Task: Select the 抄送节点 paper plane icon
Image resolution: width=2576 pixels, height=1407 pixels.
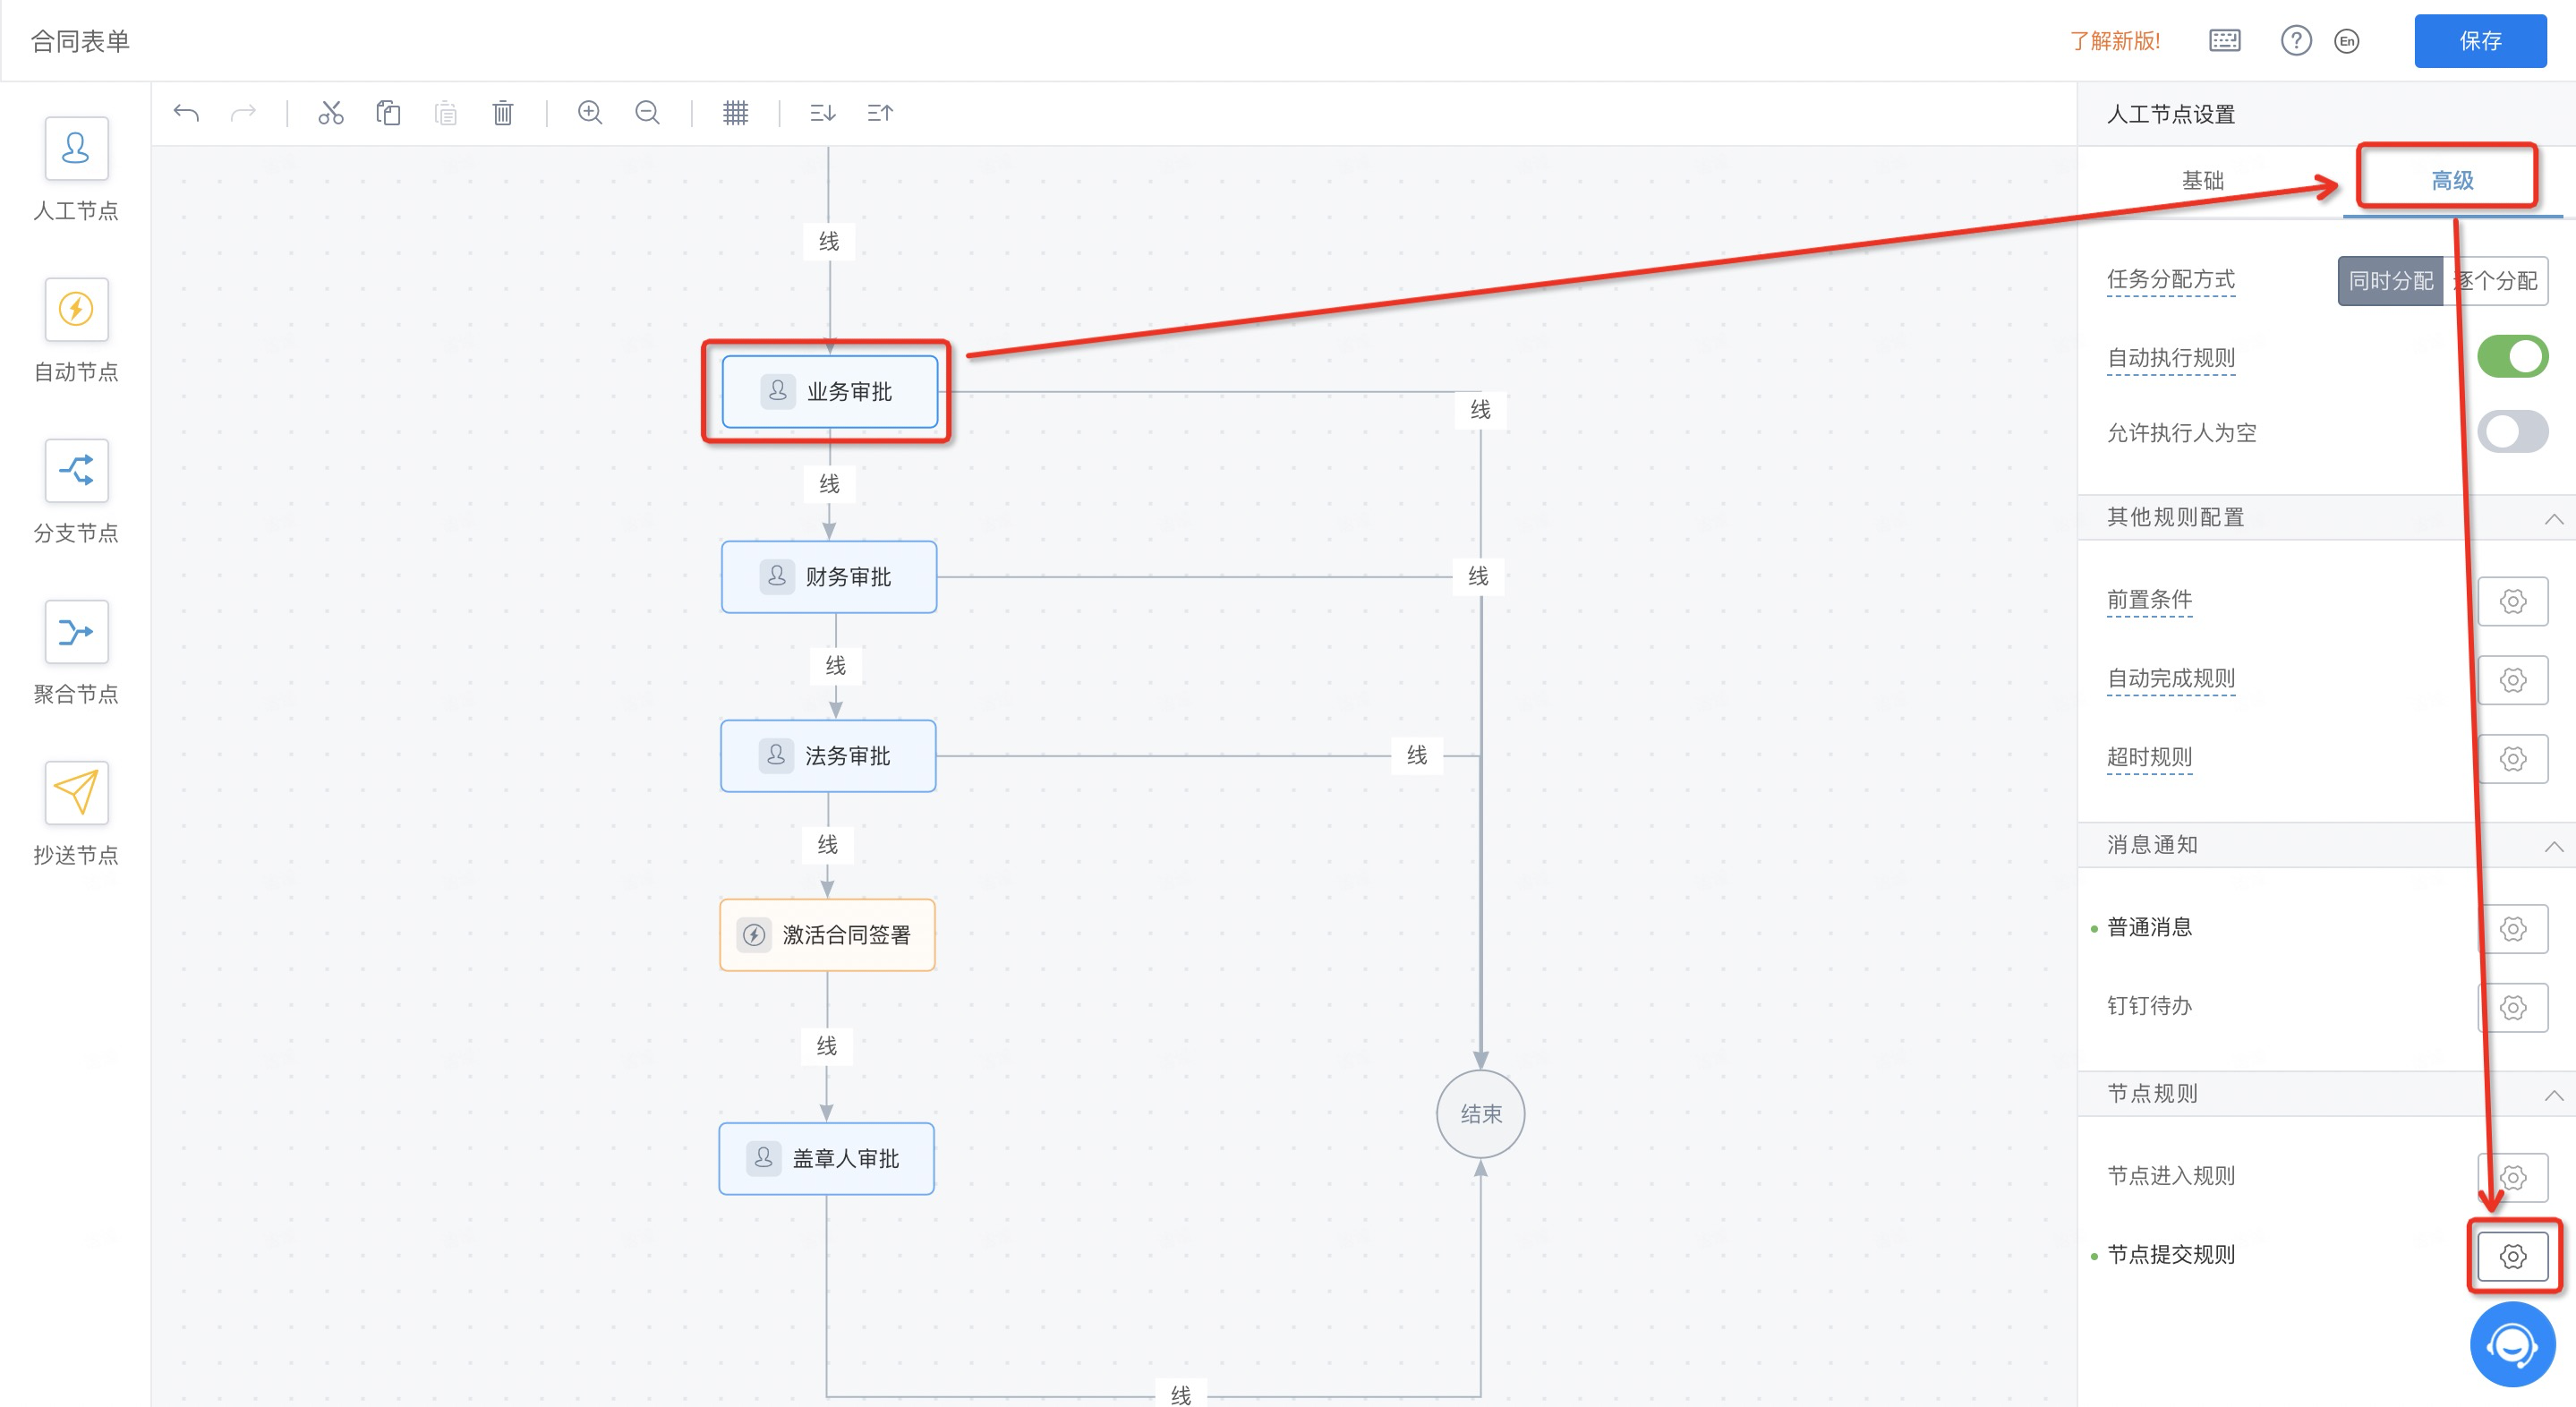Action: click(x=76, y=792)
